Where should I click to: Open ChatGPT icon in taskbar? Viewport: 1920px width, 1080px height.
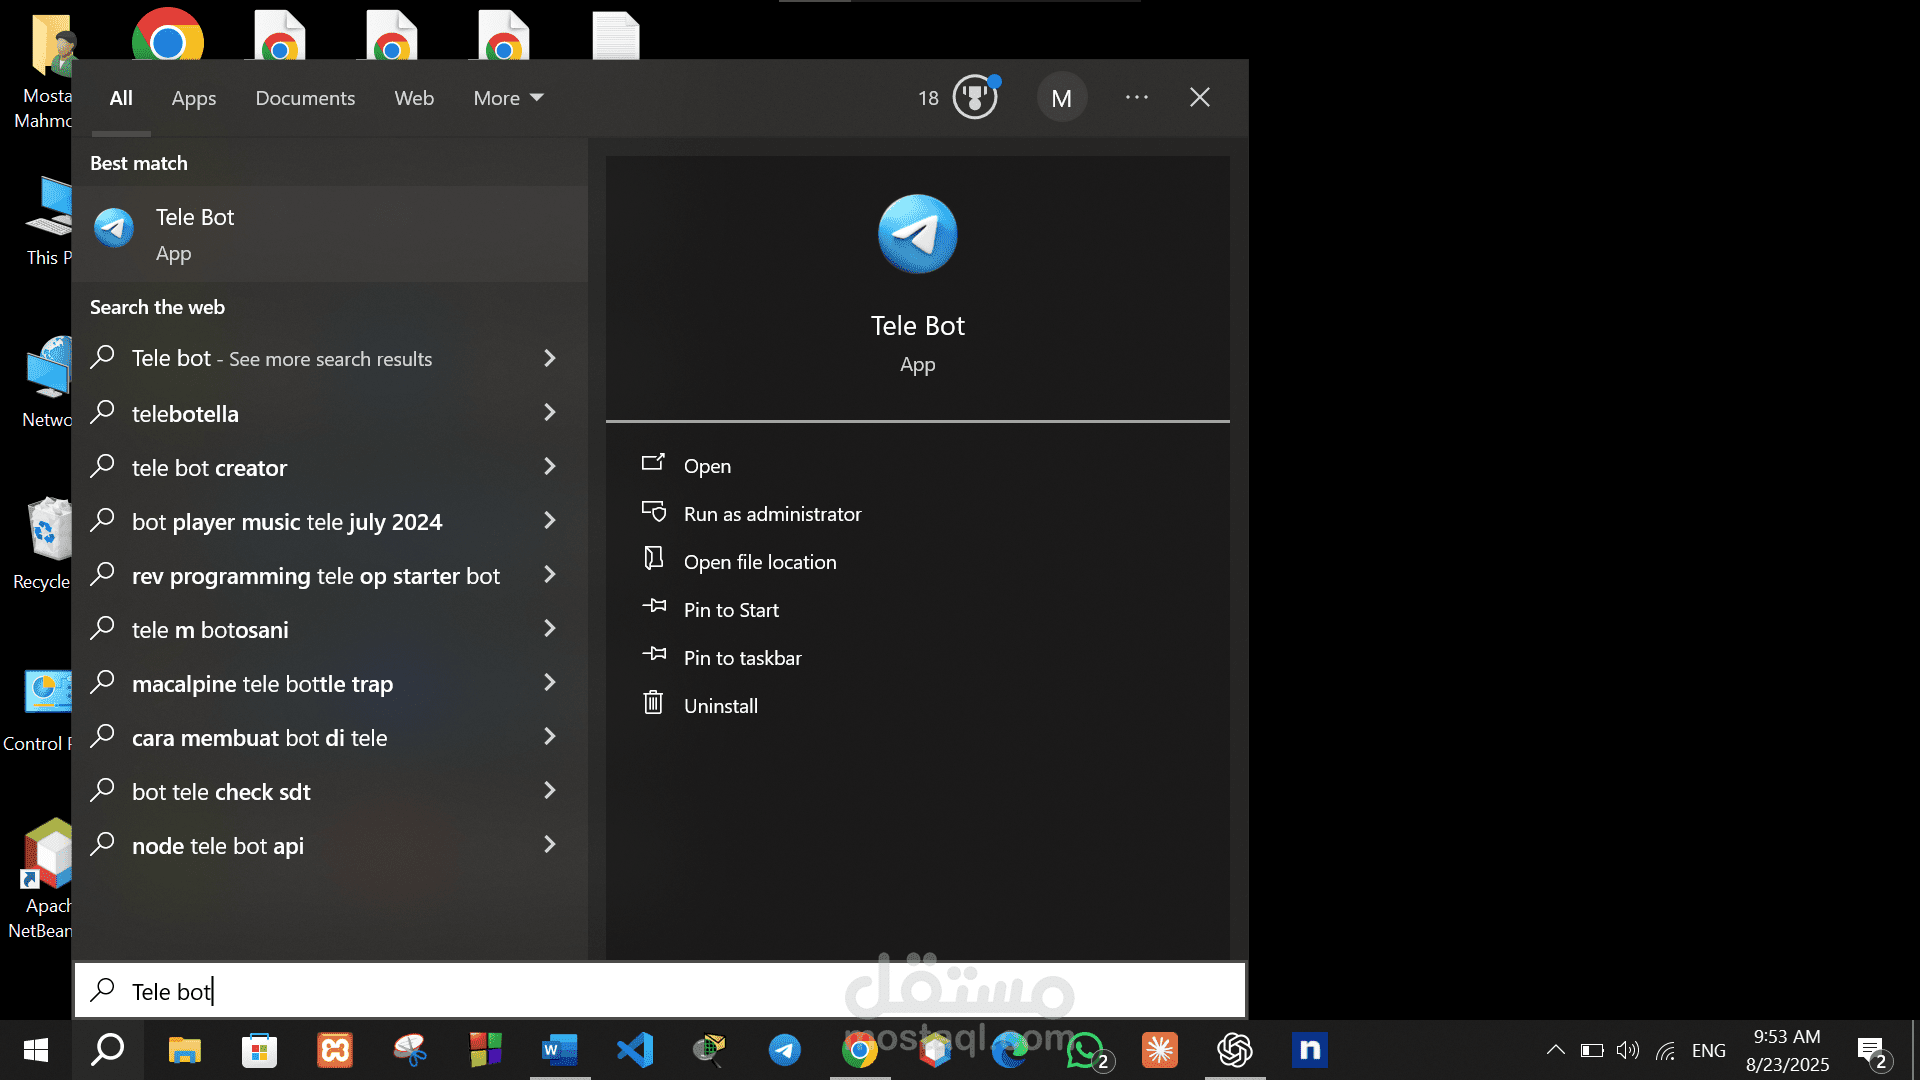[1235, 1050]
